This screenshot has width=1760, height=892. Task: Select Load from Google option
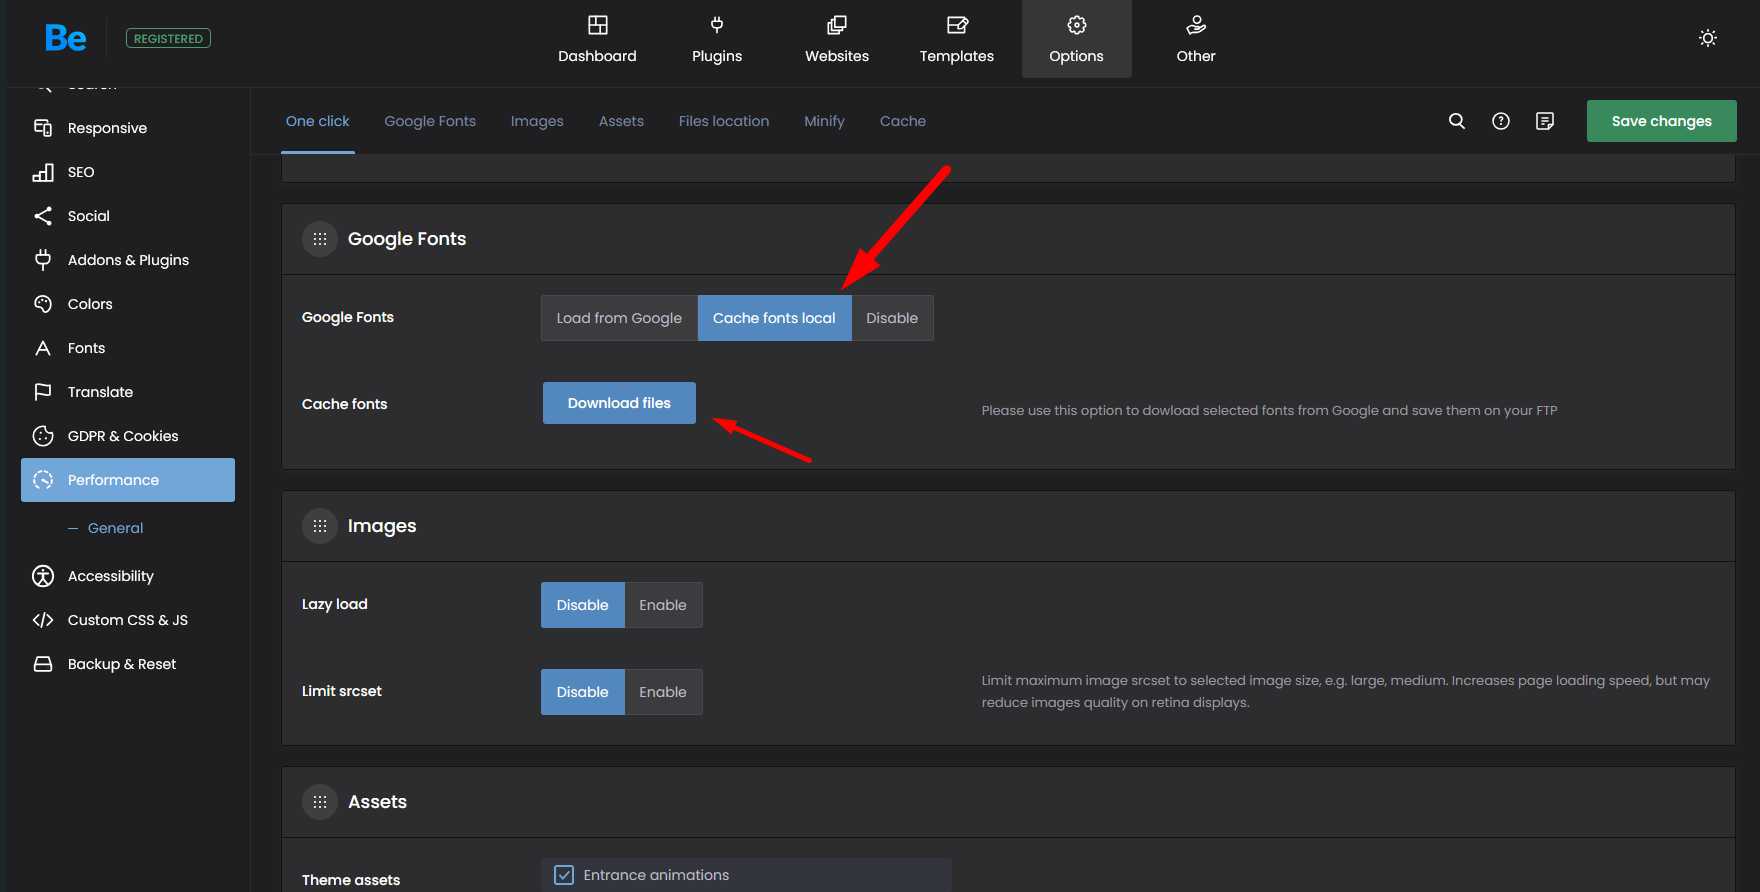point(619,318)
